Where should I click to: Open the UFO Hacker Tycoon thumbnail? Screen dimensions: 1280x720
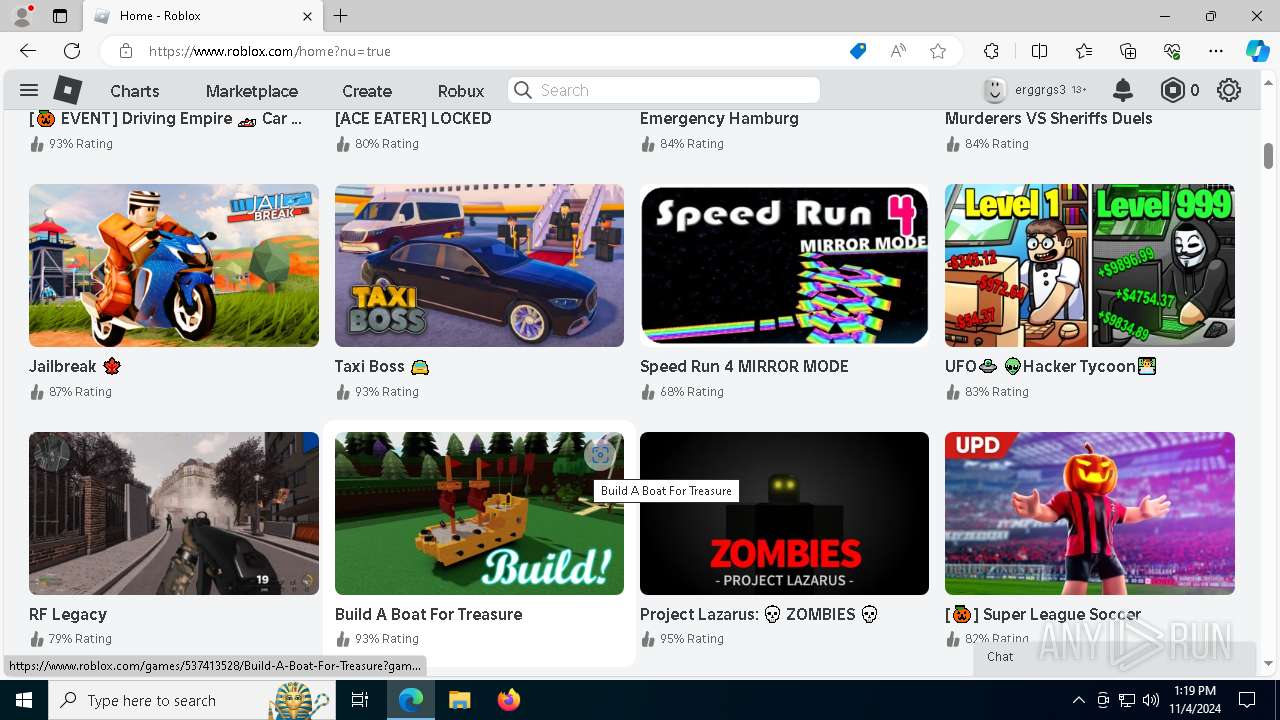click(x=1090, y=265)
